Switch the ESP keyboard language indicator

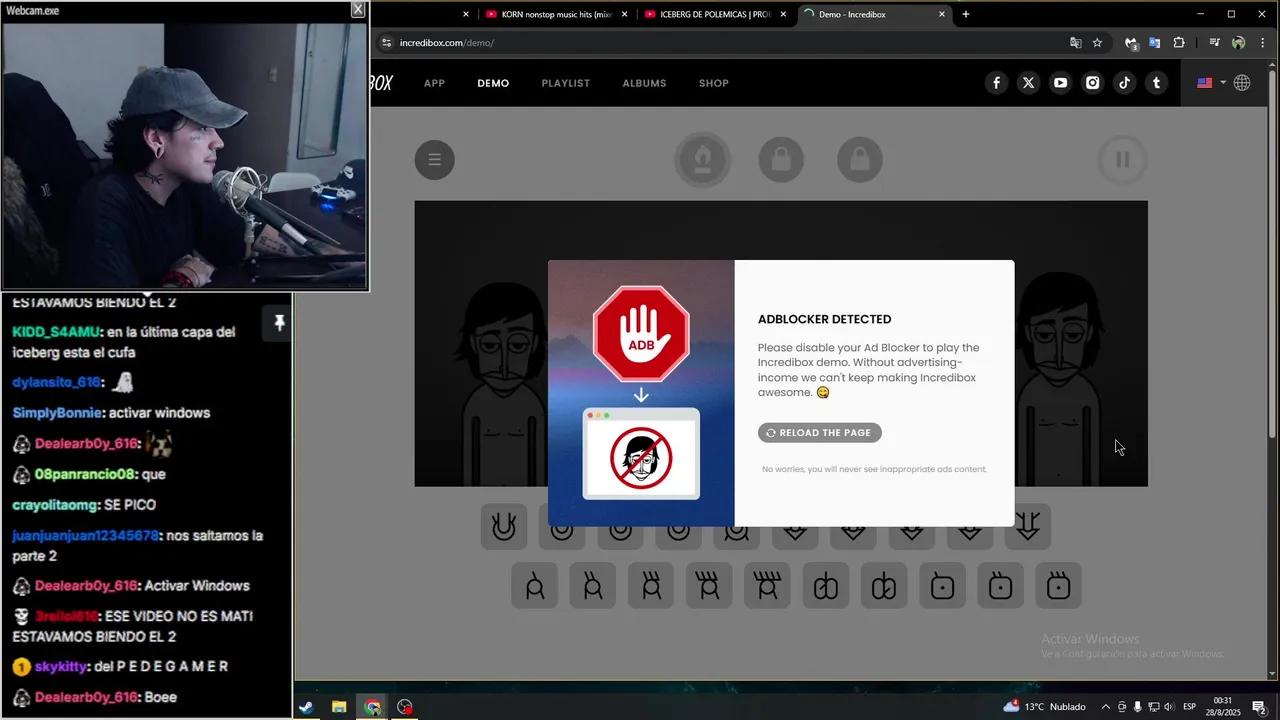point(1190,707)
